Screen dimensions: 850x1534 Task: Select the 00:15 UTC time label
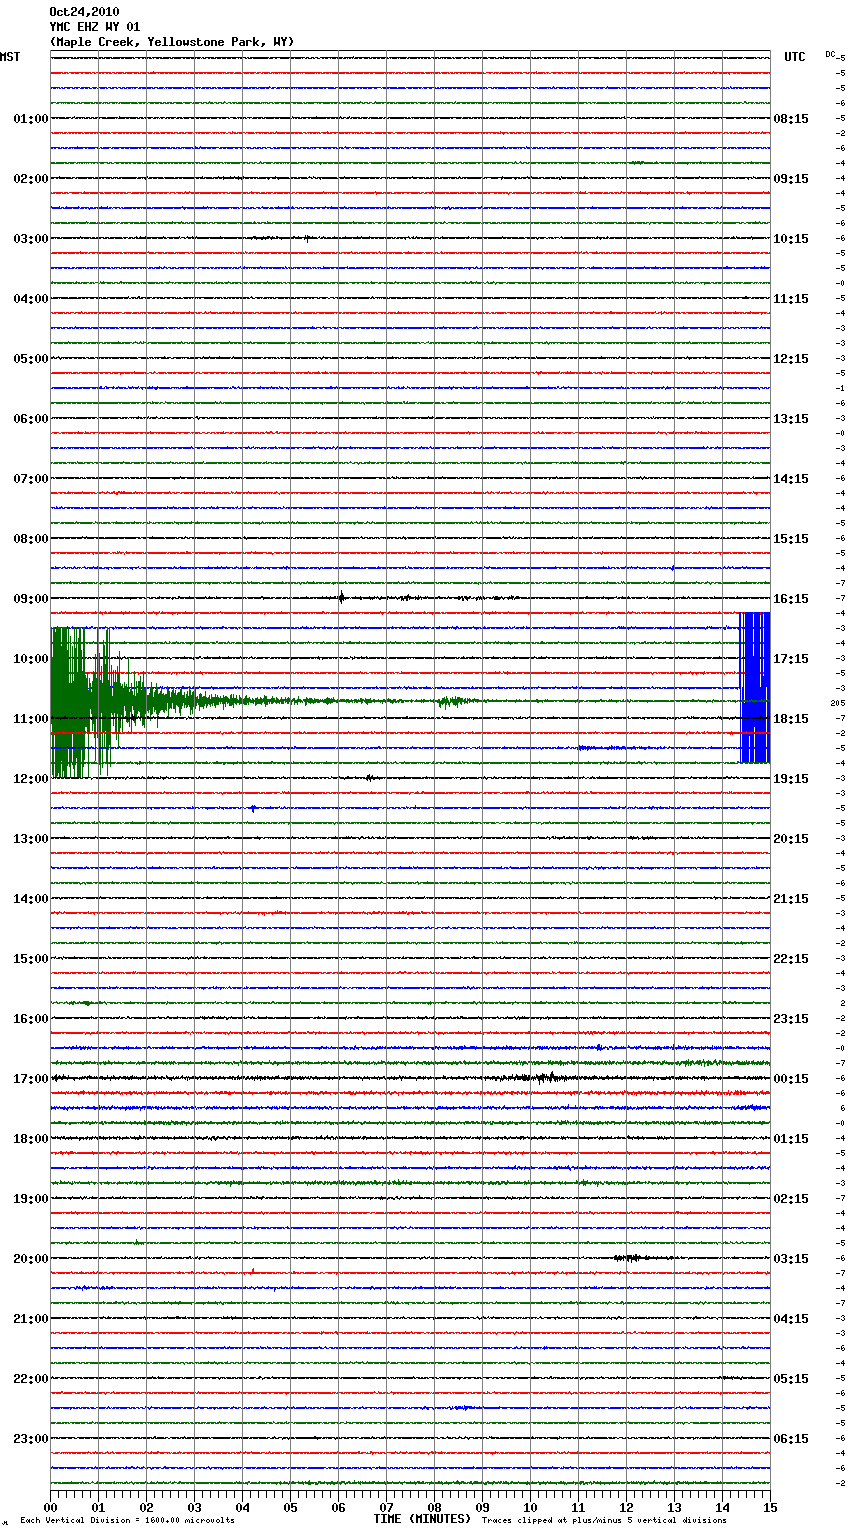click(791, 1079)
